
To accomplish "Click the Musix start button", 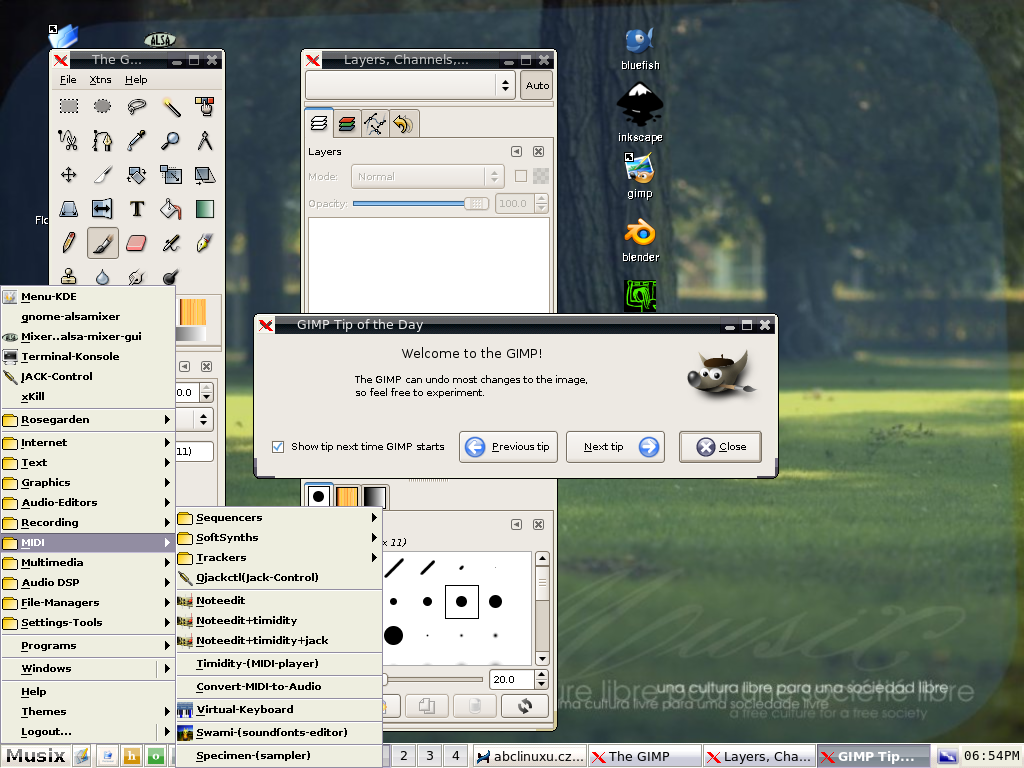I will point(36,756).
